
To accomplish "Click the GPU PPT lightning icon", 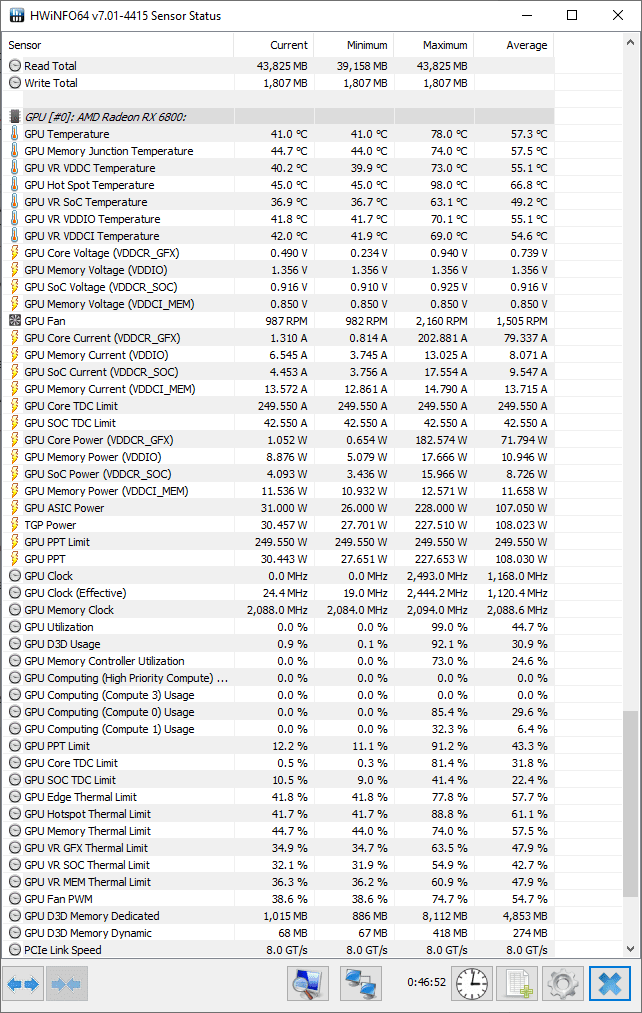I will 15,559.
